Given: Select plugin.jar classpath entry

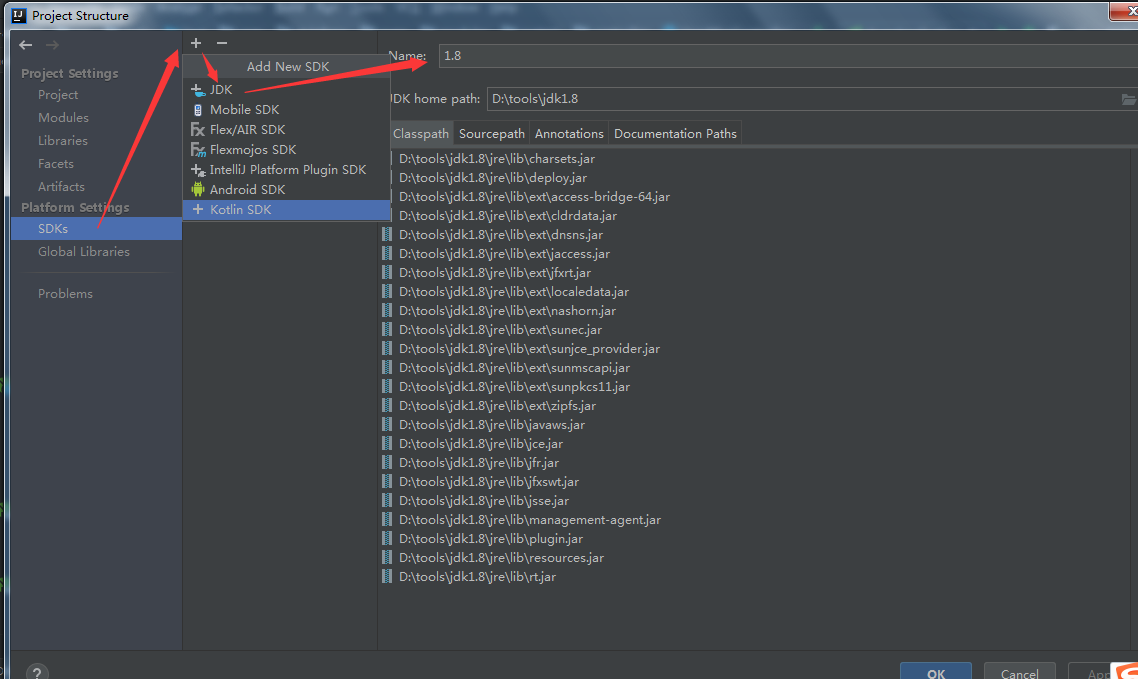Looking at the screenshot, I should 491,539.
